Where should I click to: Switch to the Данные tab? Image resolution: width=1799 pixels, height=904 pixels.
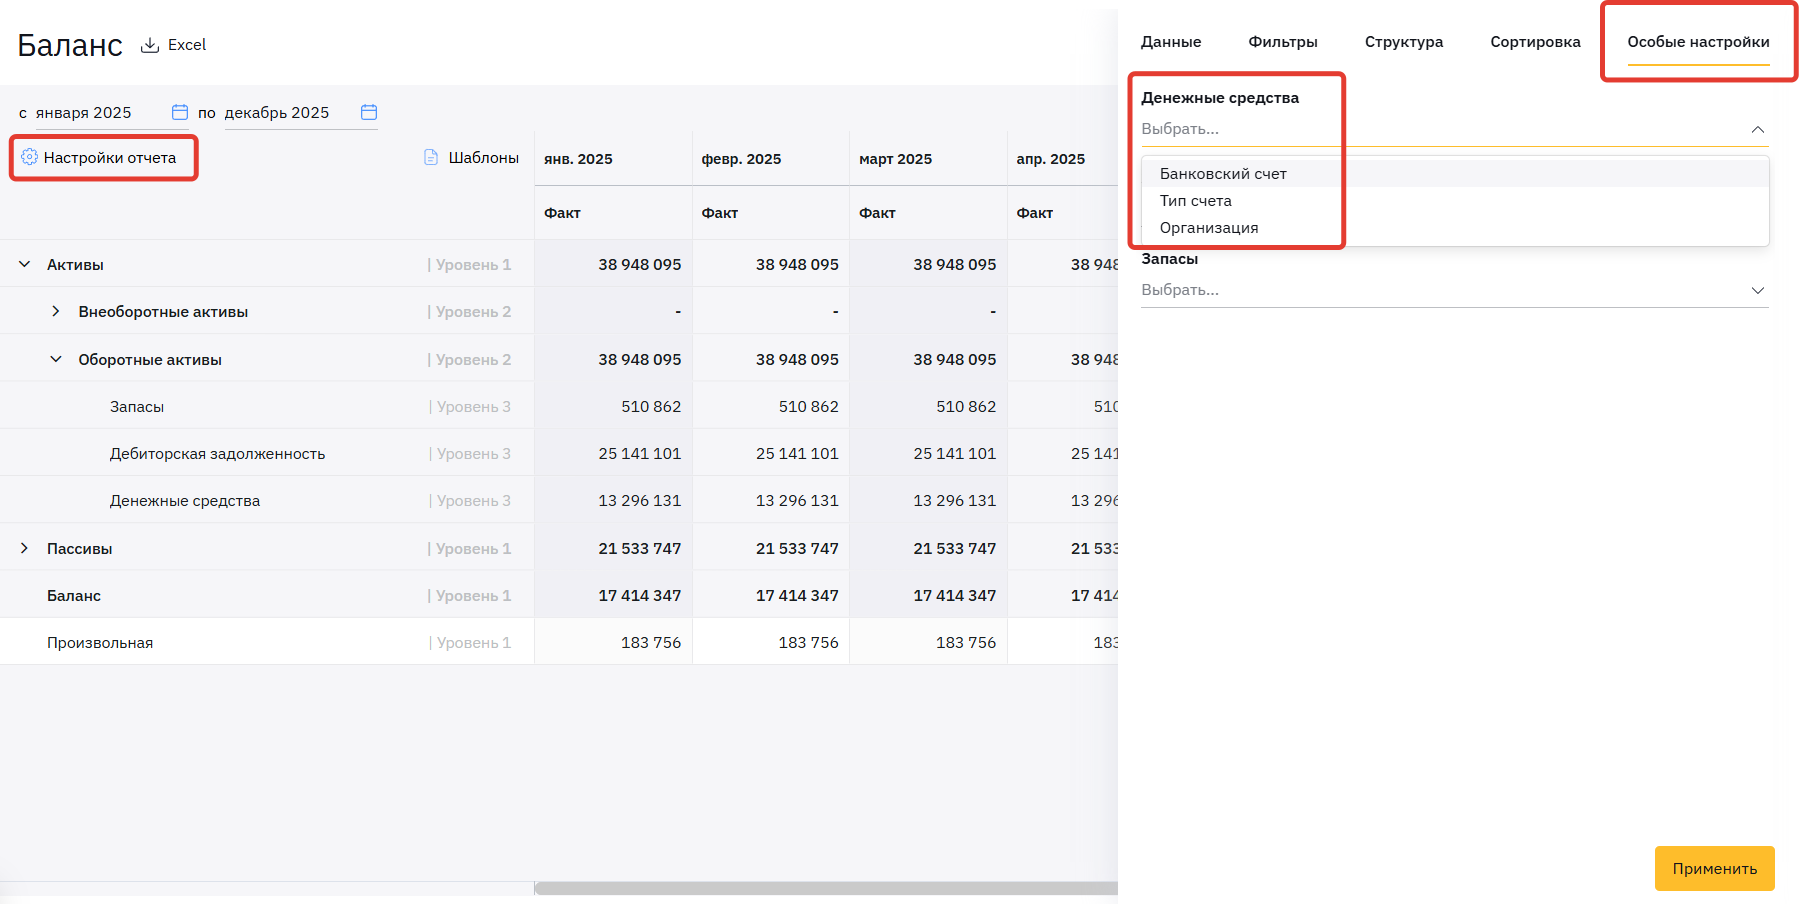pyautogui.click(x=1171, y=42)
